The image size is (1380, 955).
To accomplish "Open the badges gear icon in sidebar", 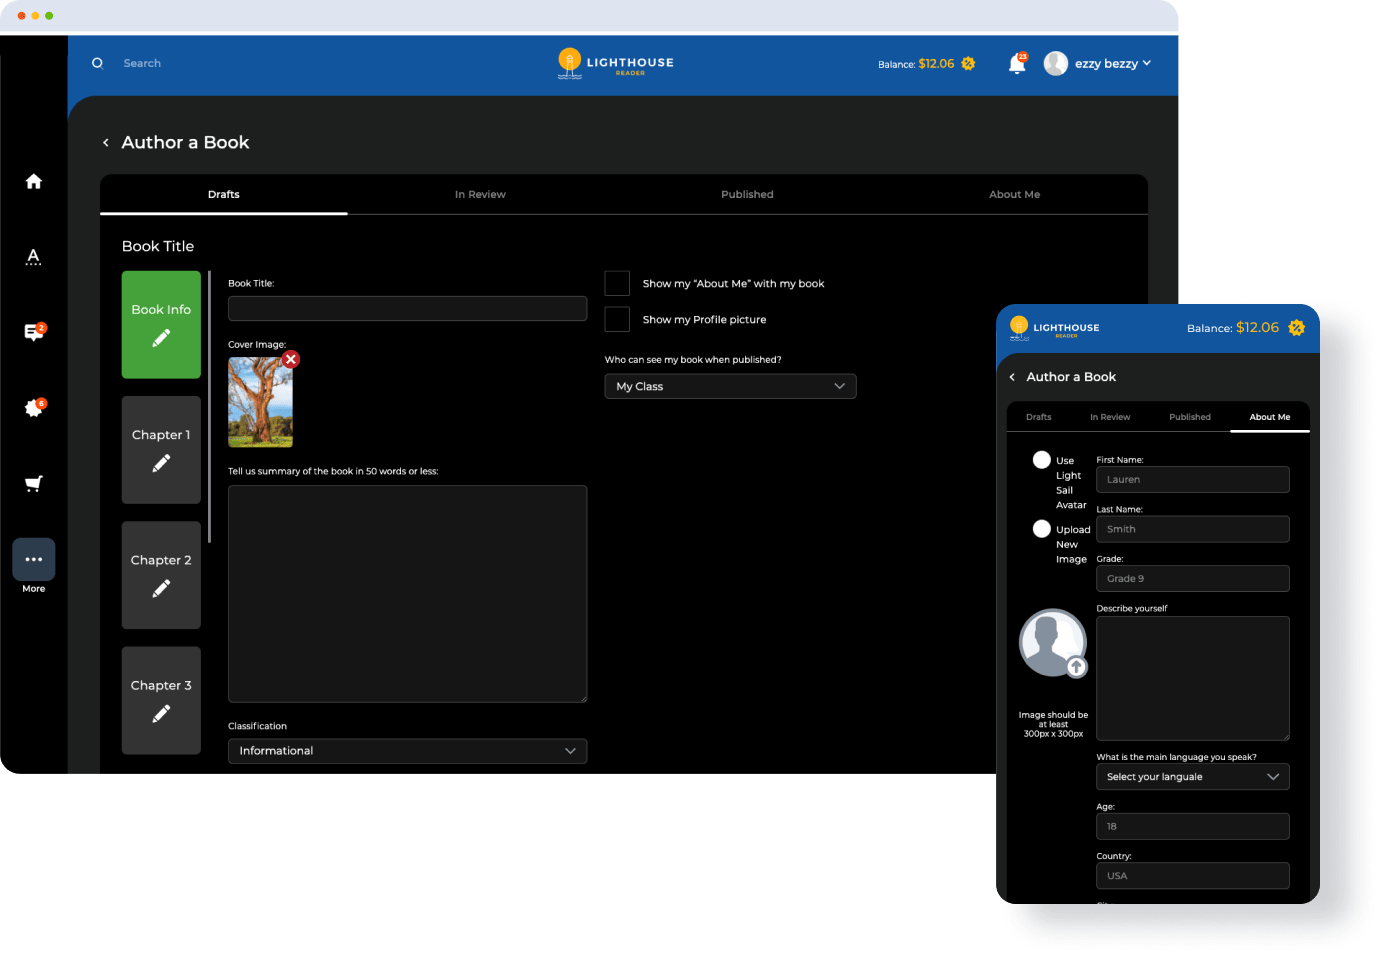I will coord(34,408).
